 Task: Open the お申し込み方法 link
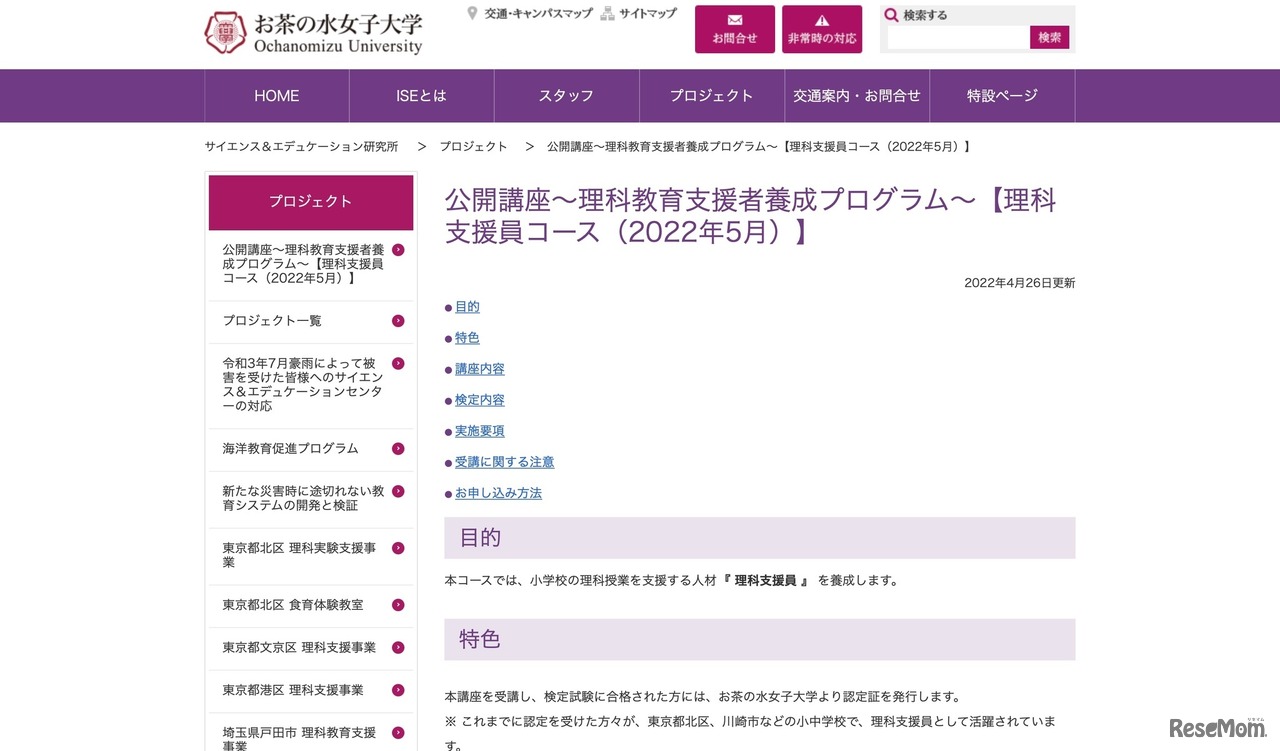pyautogui.click(x=498, y=492)
